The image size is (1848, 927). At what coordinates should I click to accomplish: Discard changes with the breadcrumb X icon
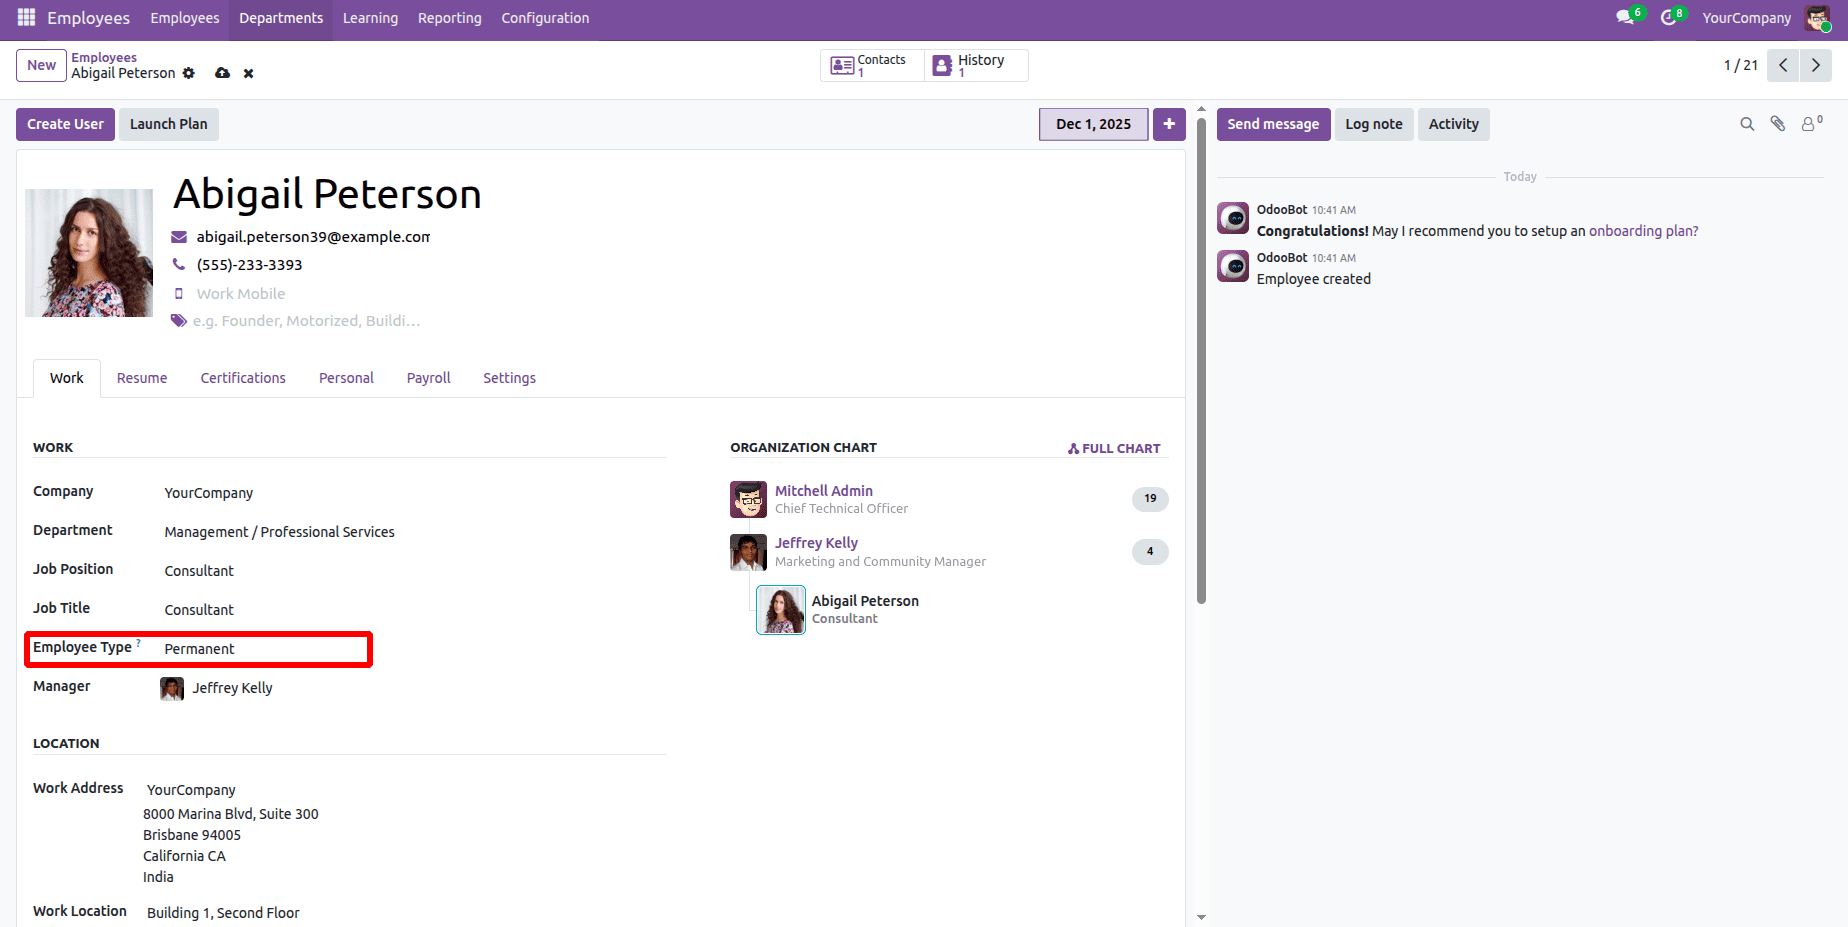click(x=248, y=73)
